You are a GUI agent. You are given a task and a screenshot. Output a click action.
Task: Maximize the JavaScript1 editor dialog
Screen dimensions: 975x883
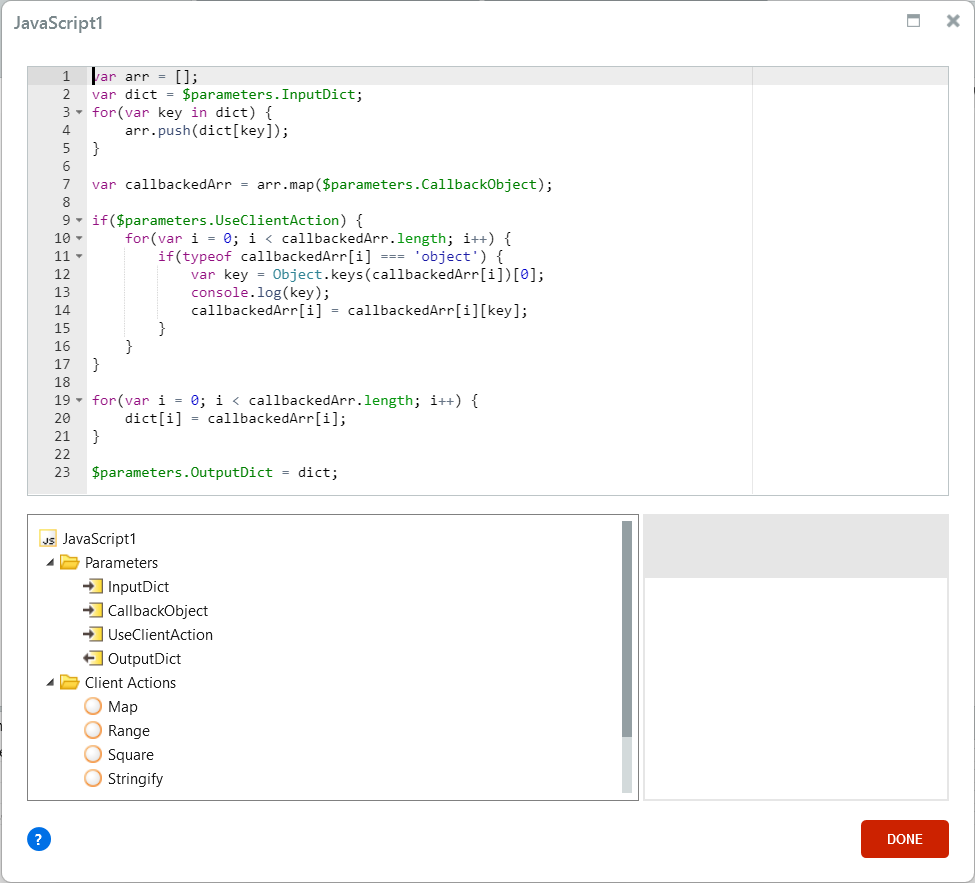[913, 21]
